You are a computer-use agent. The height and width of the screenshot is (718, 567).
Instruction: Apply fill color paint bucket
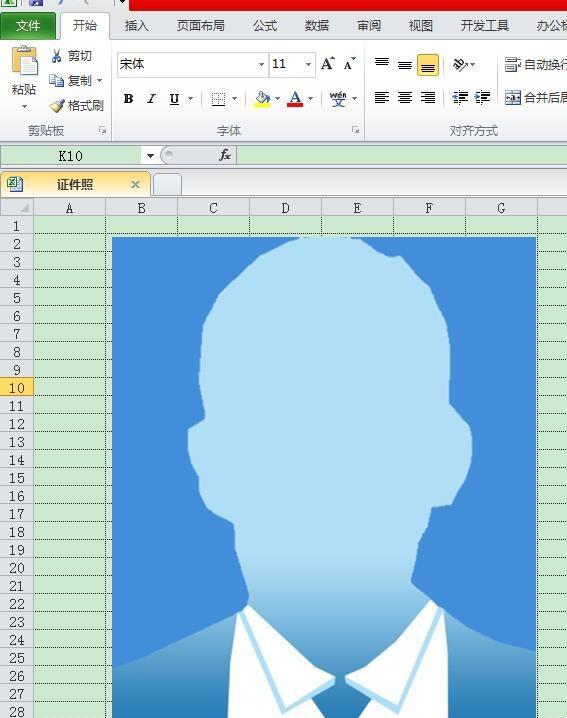pos(262,98)
